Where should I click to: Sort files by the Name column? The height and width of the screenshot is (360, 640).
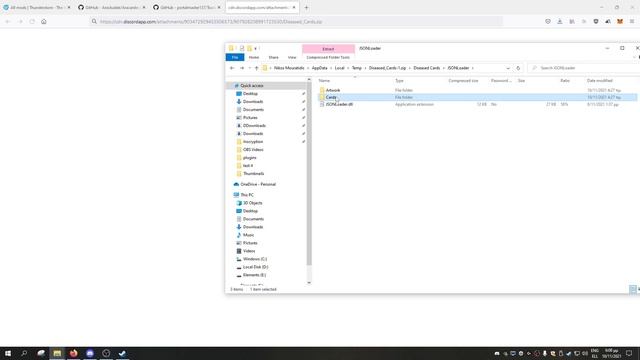pos(324,81)
